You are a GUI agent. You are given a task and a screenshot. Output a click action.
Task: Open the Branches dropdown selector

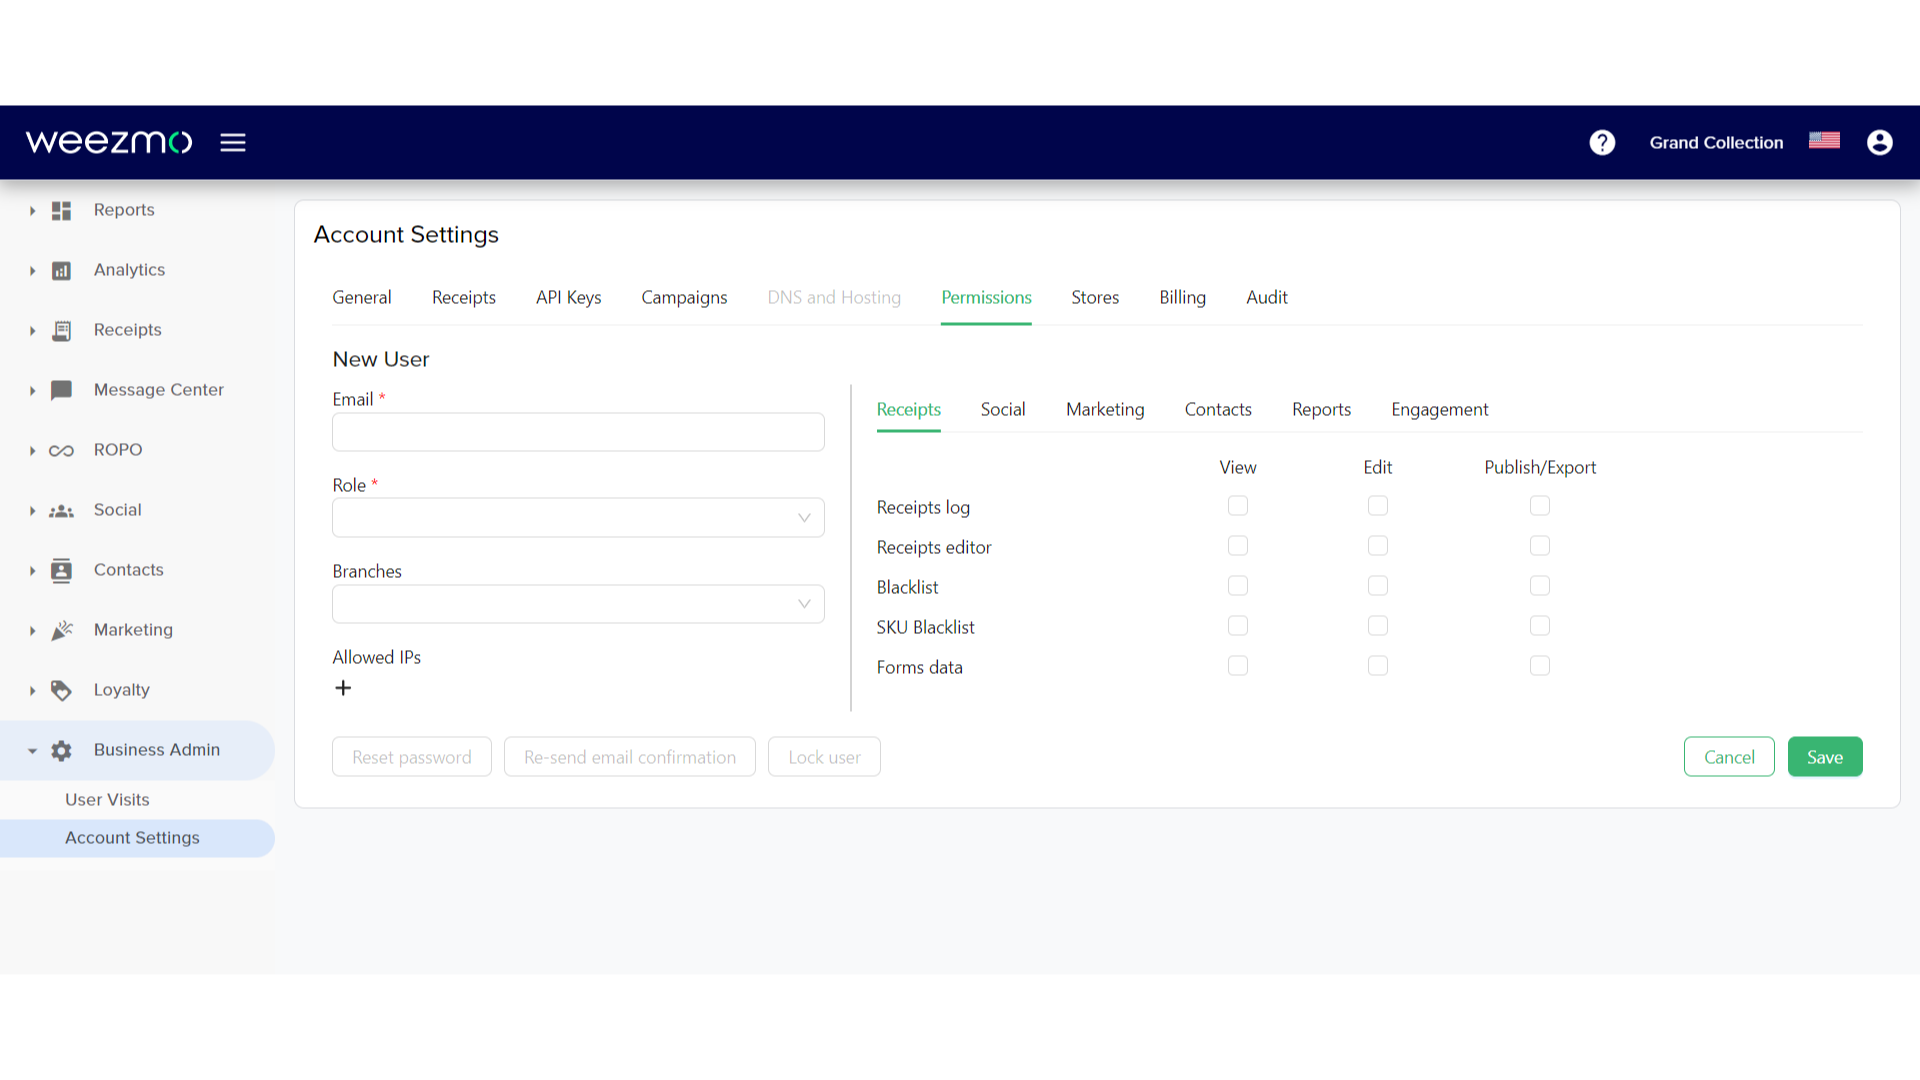click(578, 603)
